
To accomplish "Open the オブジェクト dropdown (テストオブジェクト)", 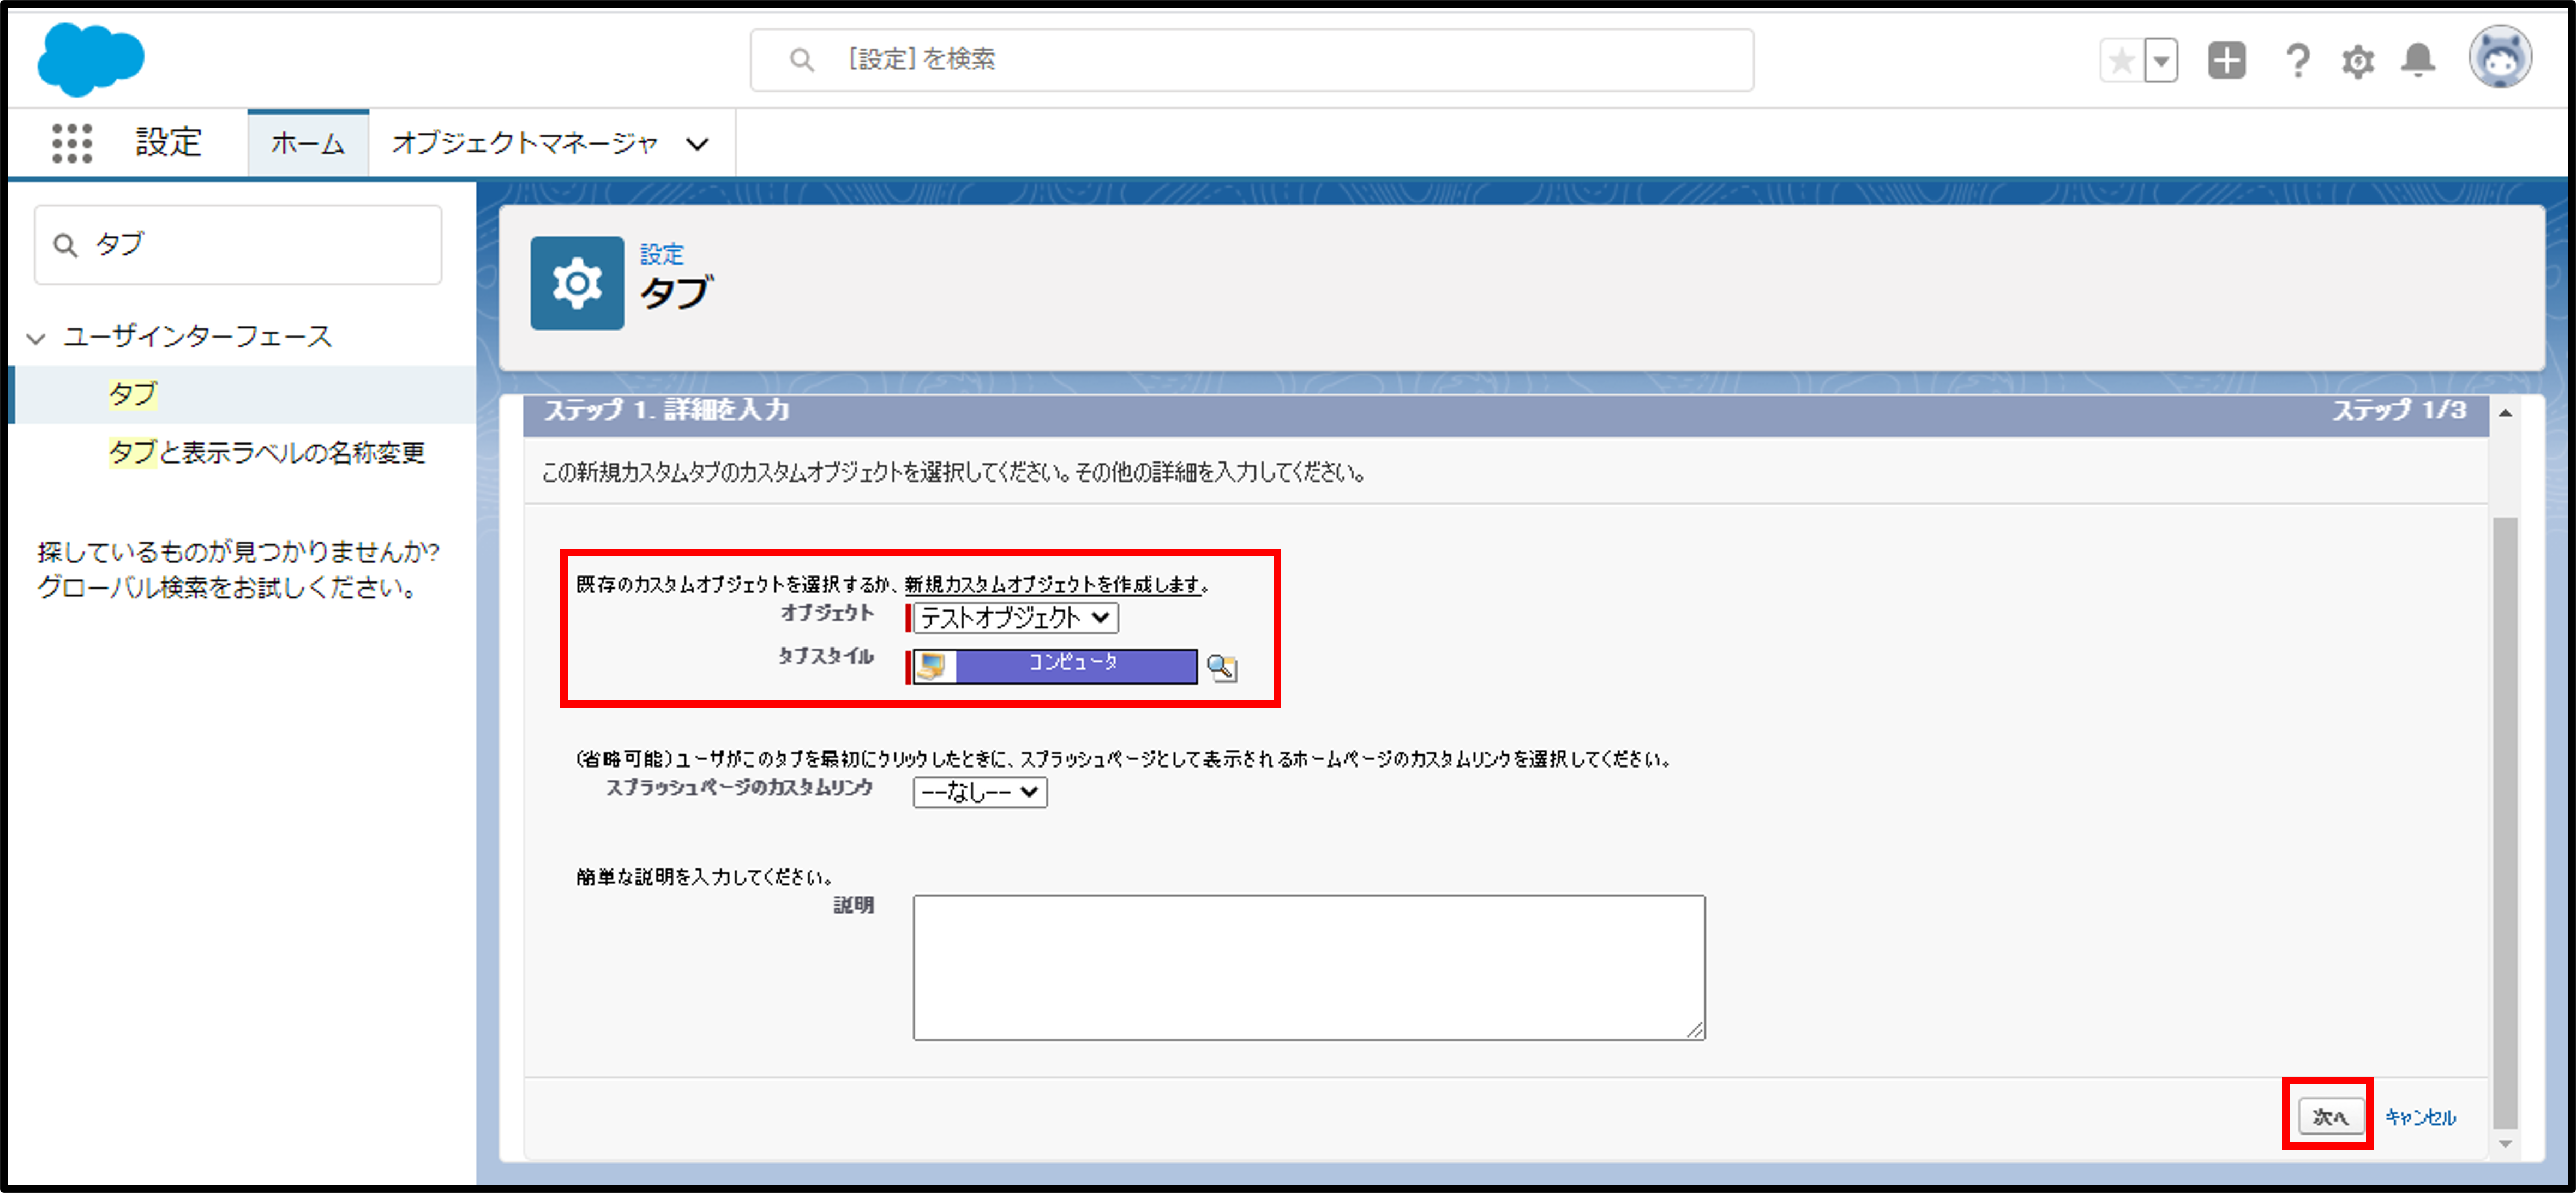I will tap(1015, 618).
